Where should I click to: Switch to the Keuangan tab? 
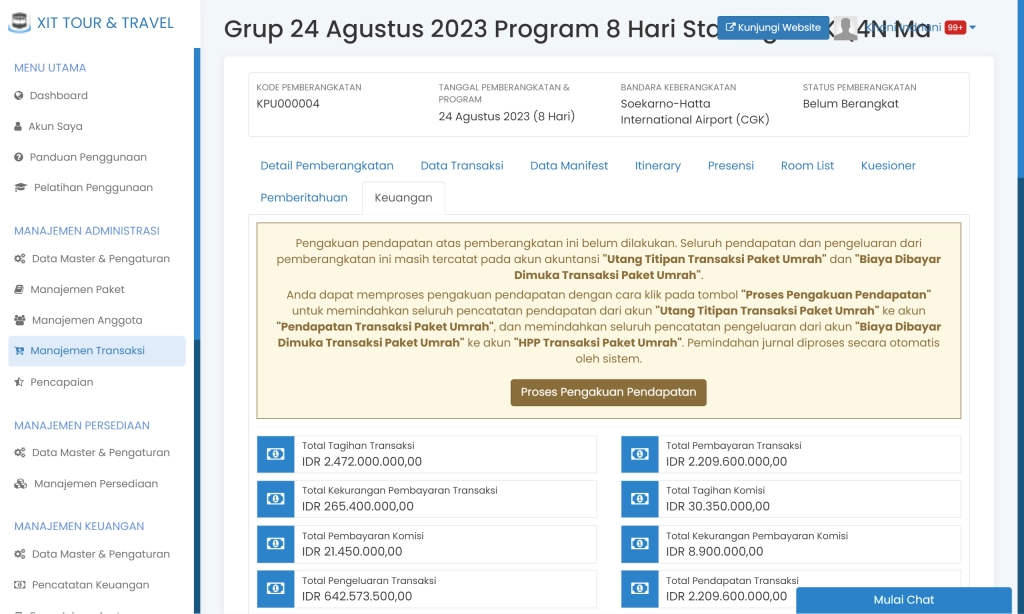403,197
